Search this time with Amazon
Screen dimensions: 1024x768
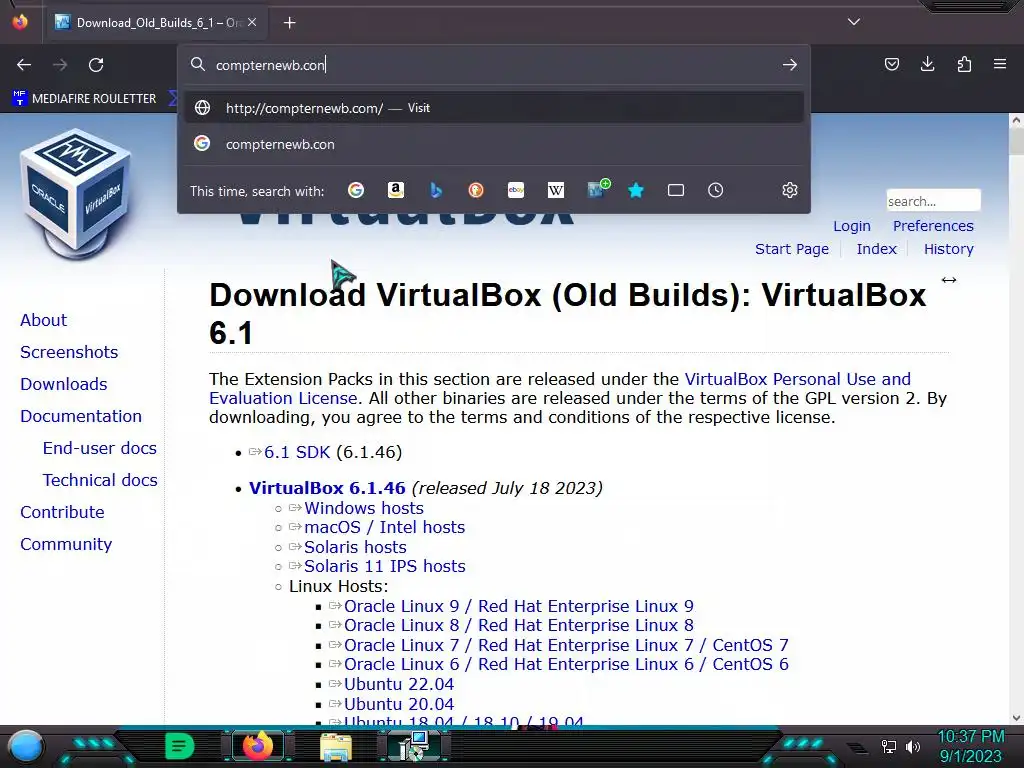(396, 190)
